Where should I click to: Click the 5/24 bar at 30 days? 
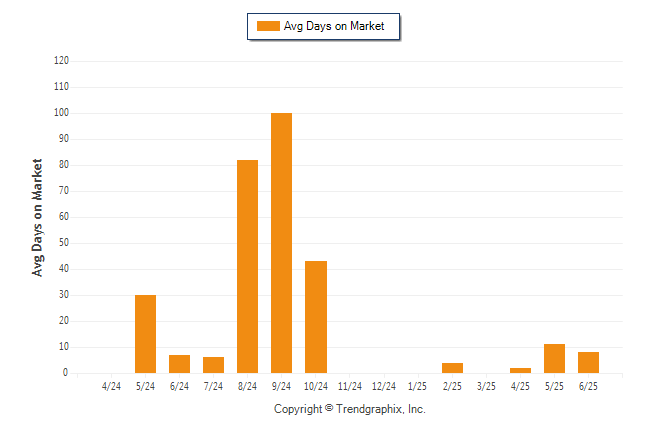click(145, 334)
